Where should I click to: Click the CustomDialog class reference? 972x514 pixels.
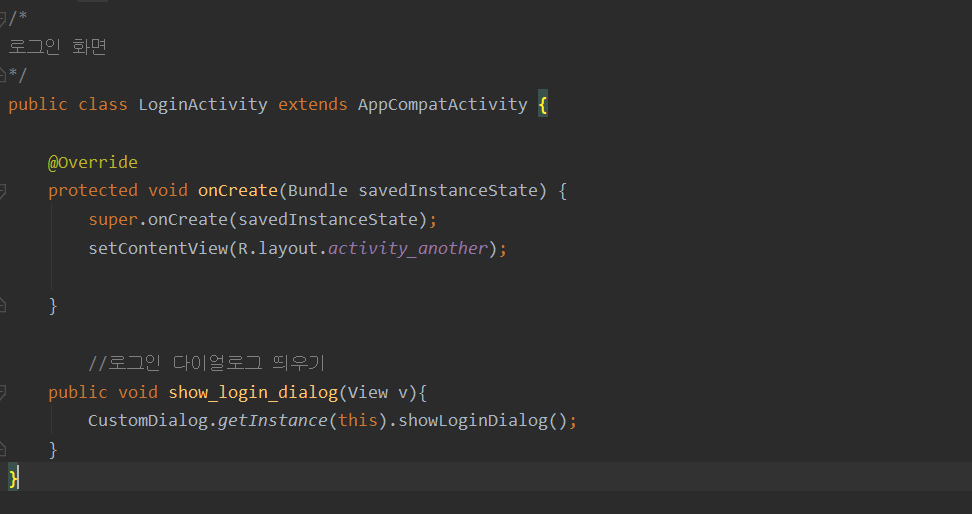148,420
